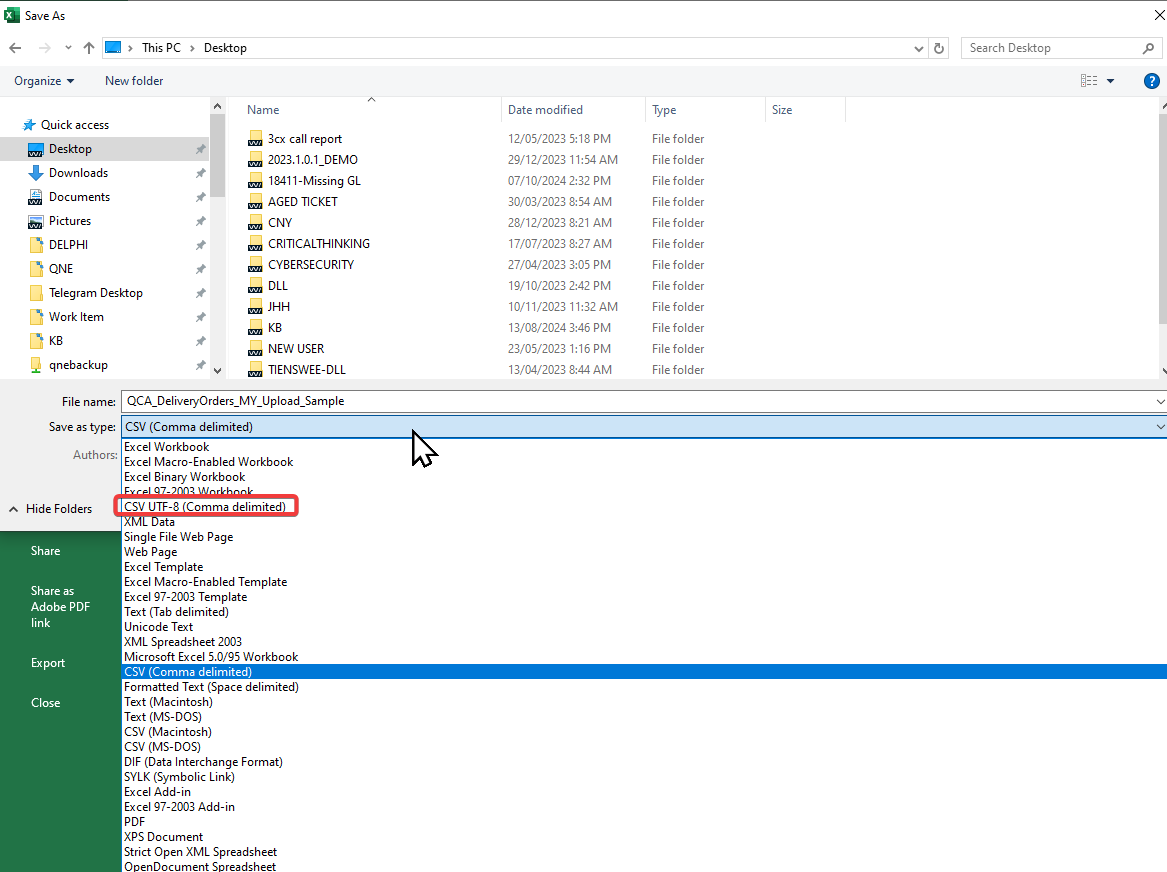Choose Excel Macro-Enabled Workbook format
The height and width of the screenshot is (872, 1167).
coord(208,462)
